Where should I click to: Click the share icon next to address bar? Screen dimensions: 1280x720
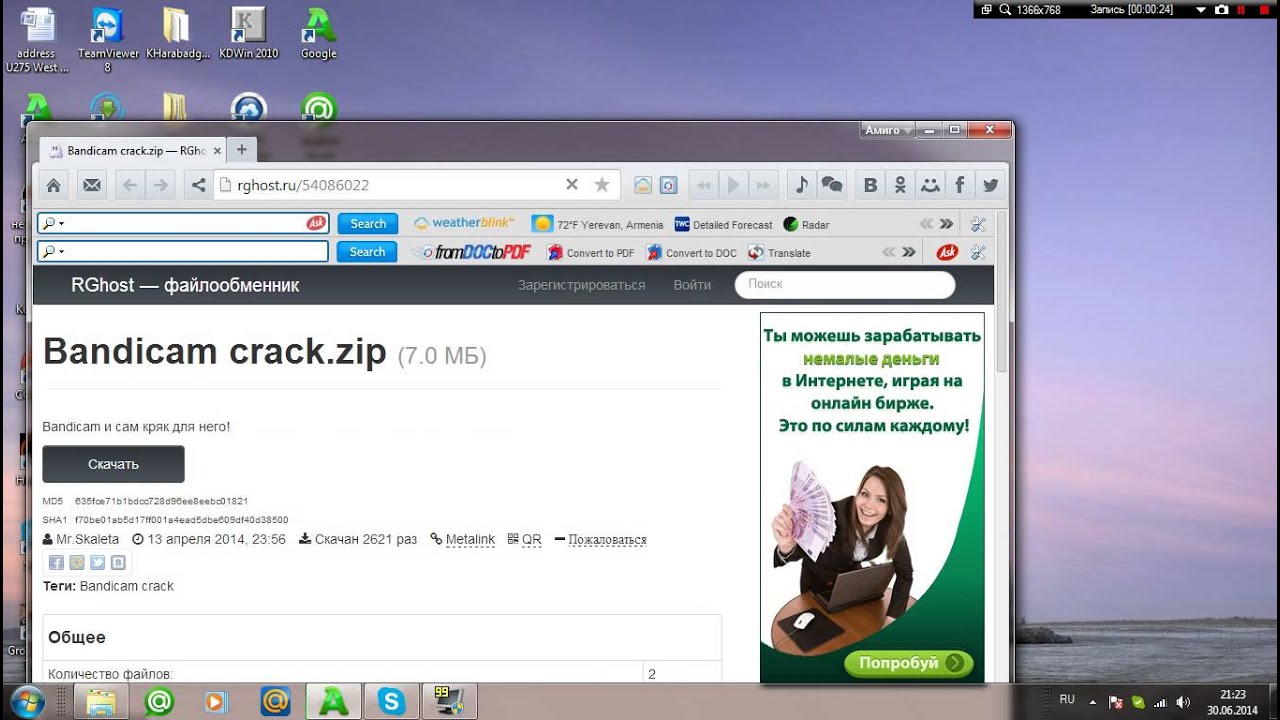click(198, 185)
